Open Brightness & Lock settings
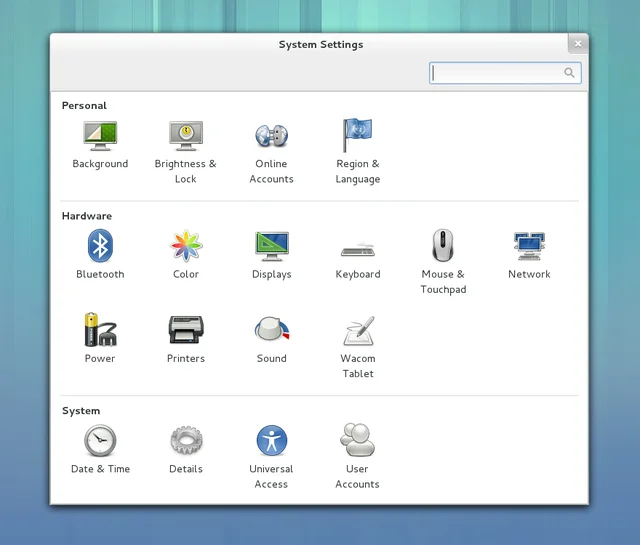This screenshot has width=640, height=545. click(186, 136)
